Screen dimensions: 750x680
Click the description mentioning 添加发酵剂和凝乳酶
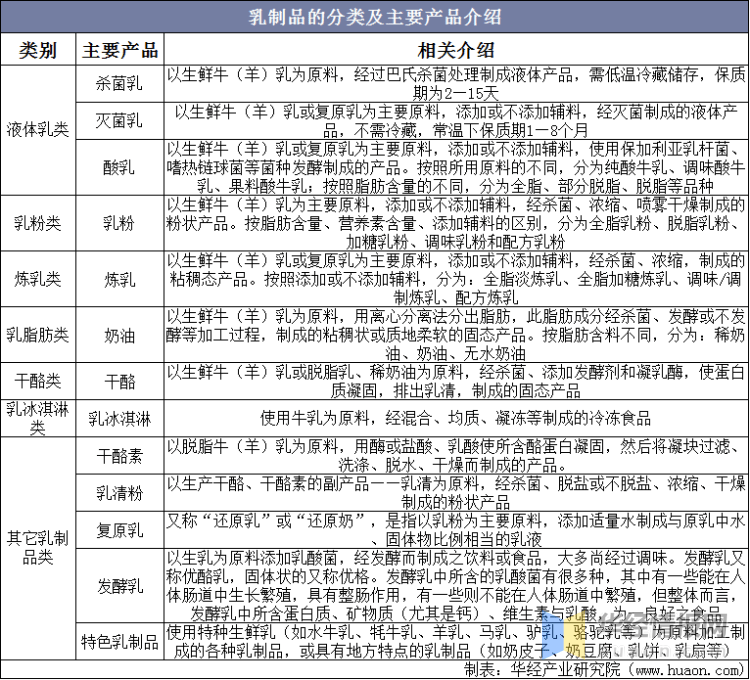point(456,381)
